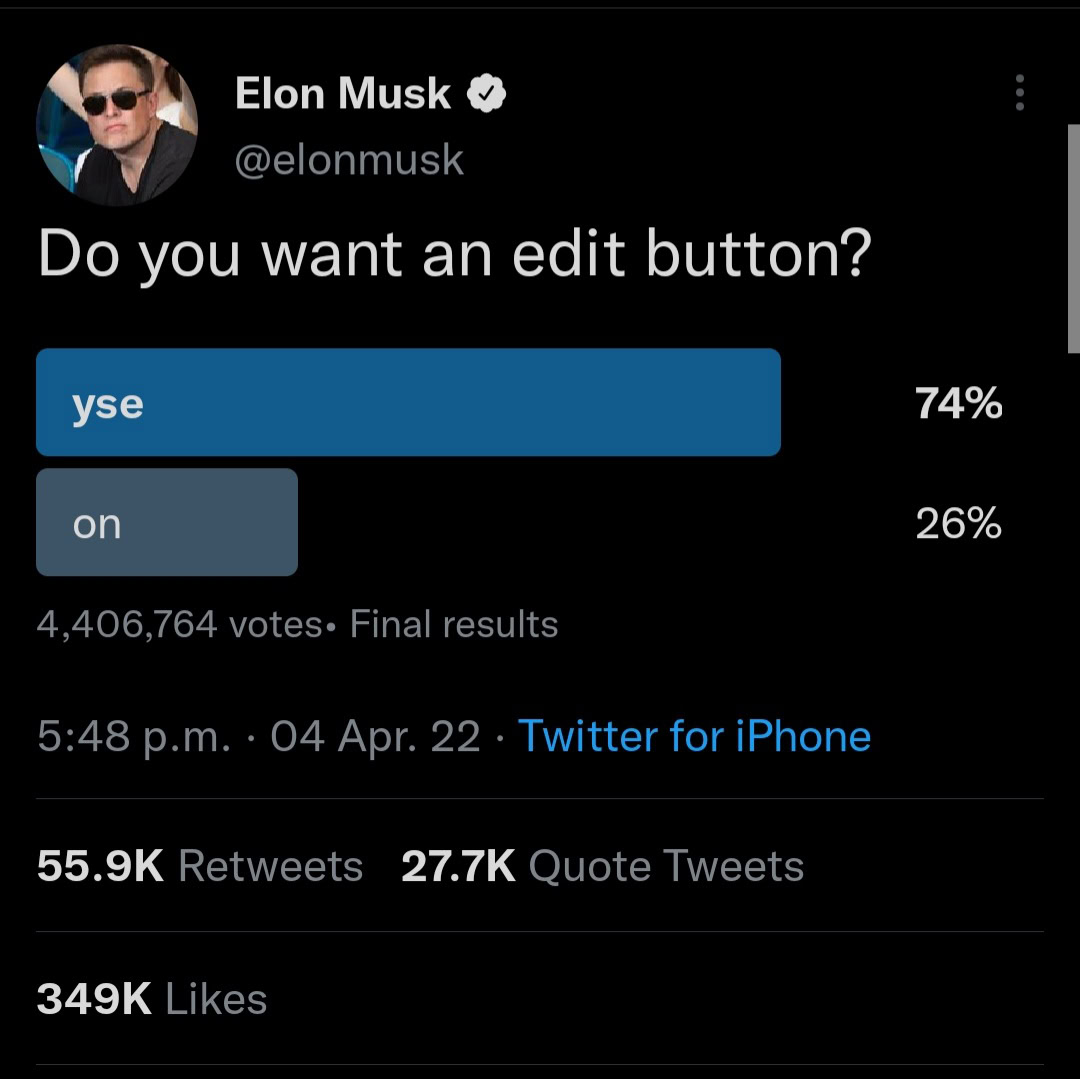Open Elon Musk's profile picture
The width and height of the screenshot is (1080, 1079).
117,125
